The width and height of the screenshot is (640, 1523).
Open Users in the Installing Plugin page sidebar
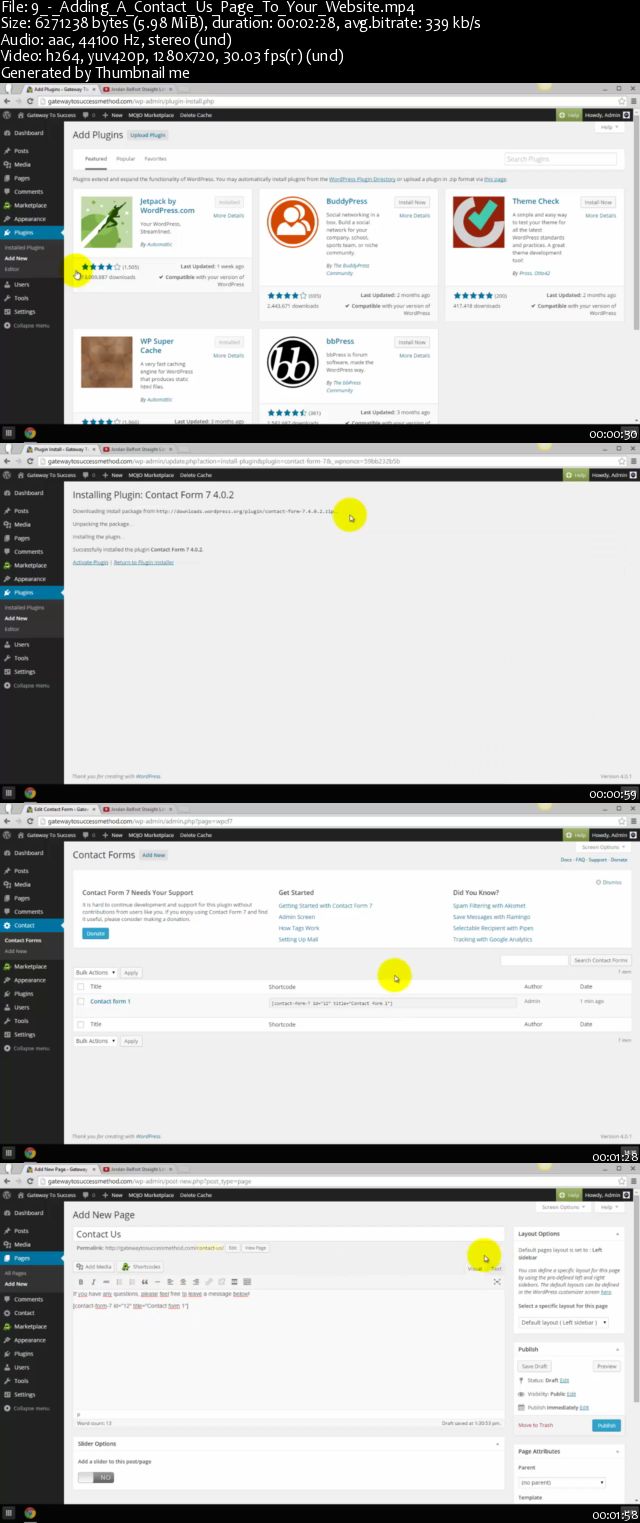[22, 645]
